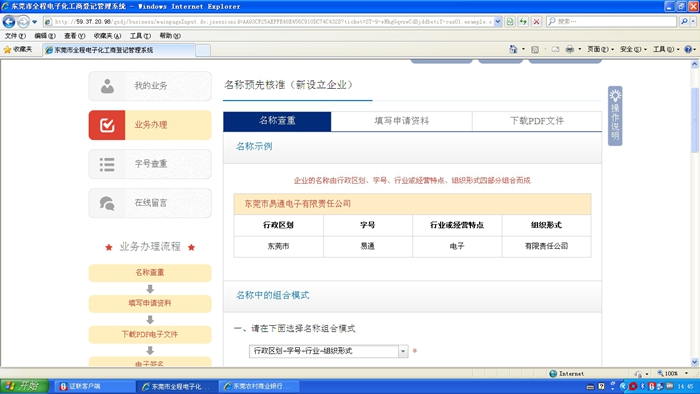The image size is (700, 394).
Task: Click the 名称查重 flow step button
Action: (150, 273)
